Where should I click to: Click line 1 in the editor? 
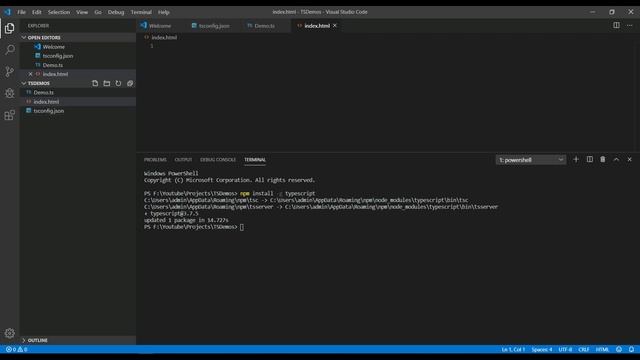tap(152, 46)
